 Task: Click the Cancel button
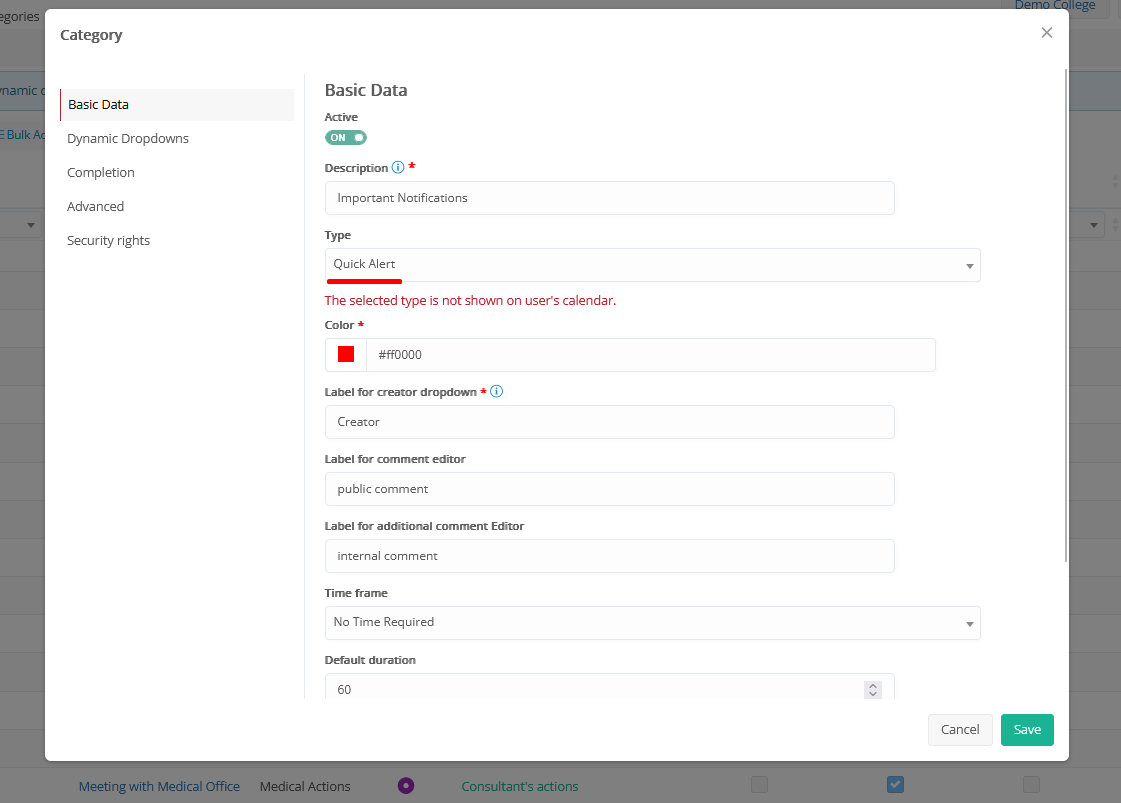pyautogui.click(x=959, y=730)
